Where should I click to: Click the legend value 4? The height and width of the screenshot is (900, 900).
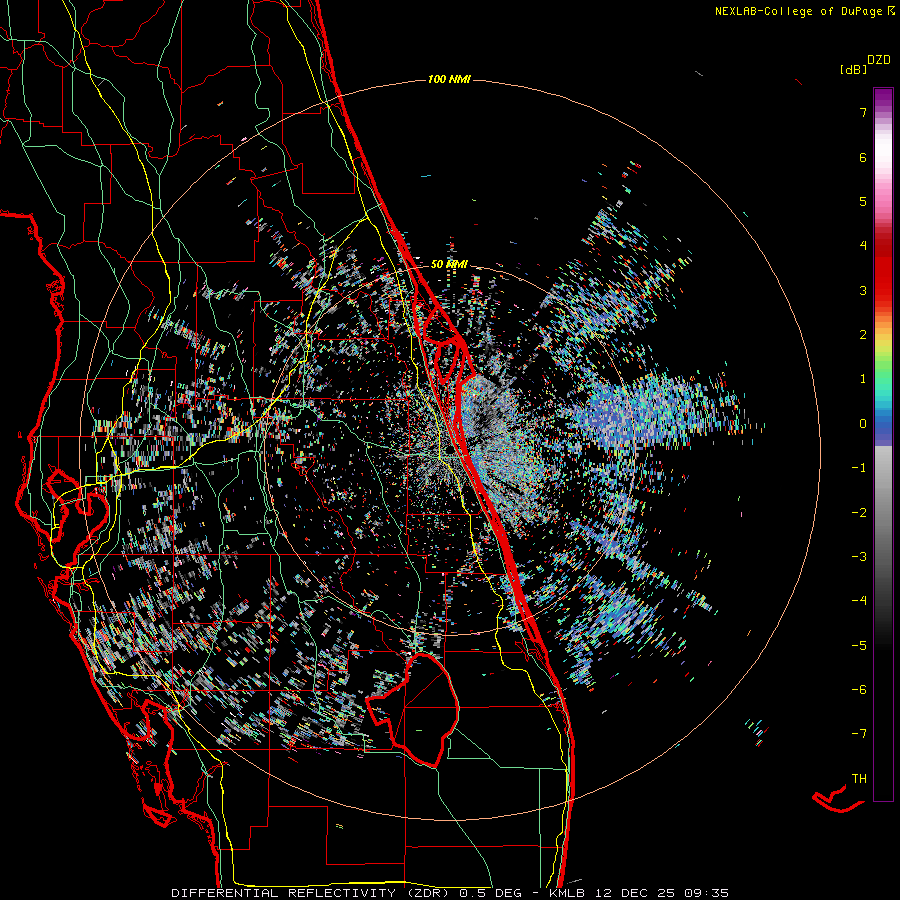863,246
